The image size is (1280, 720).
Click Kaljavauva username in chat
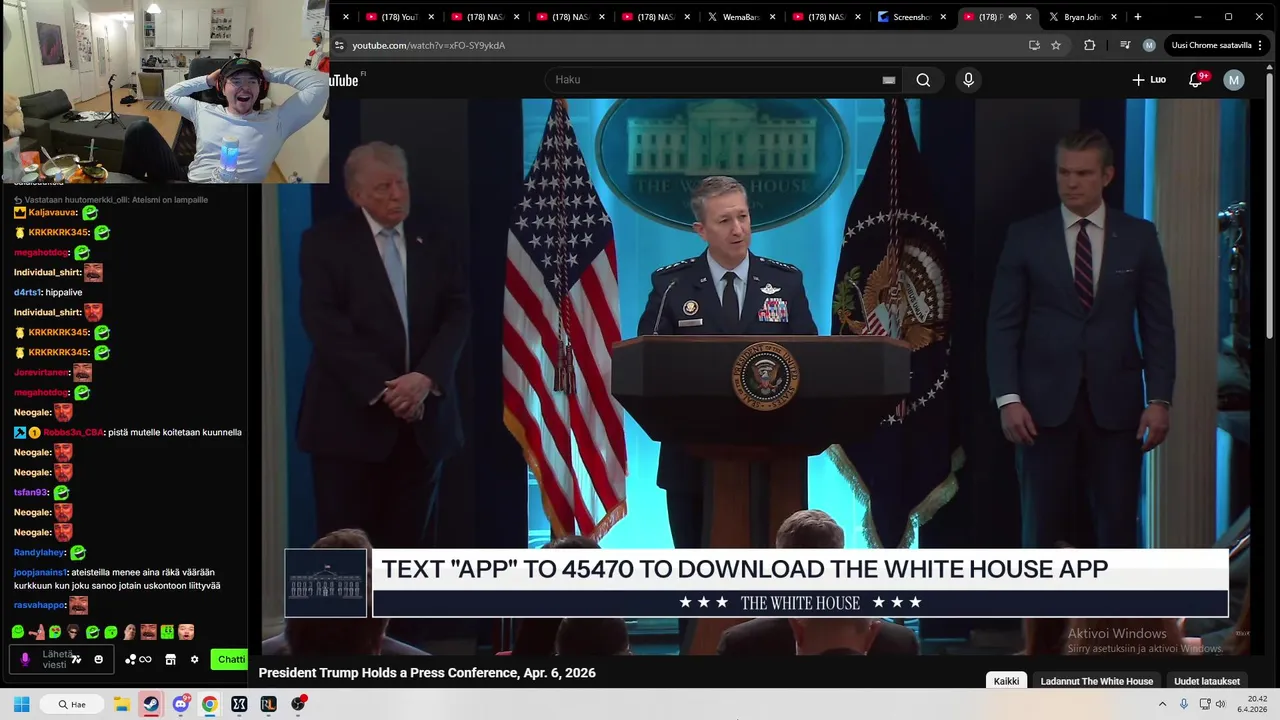pyautogui.click(x=52, y=212)
